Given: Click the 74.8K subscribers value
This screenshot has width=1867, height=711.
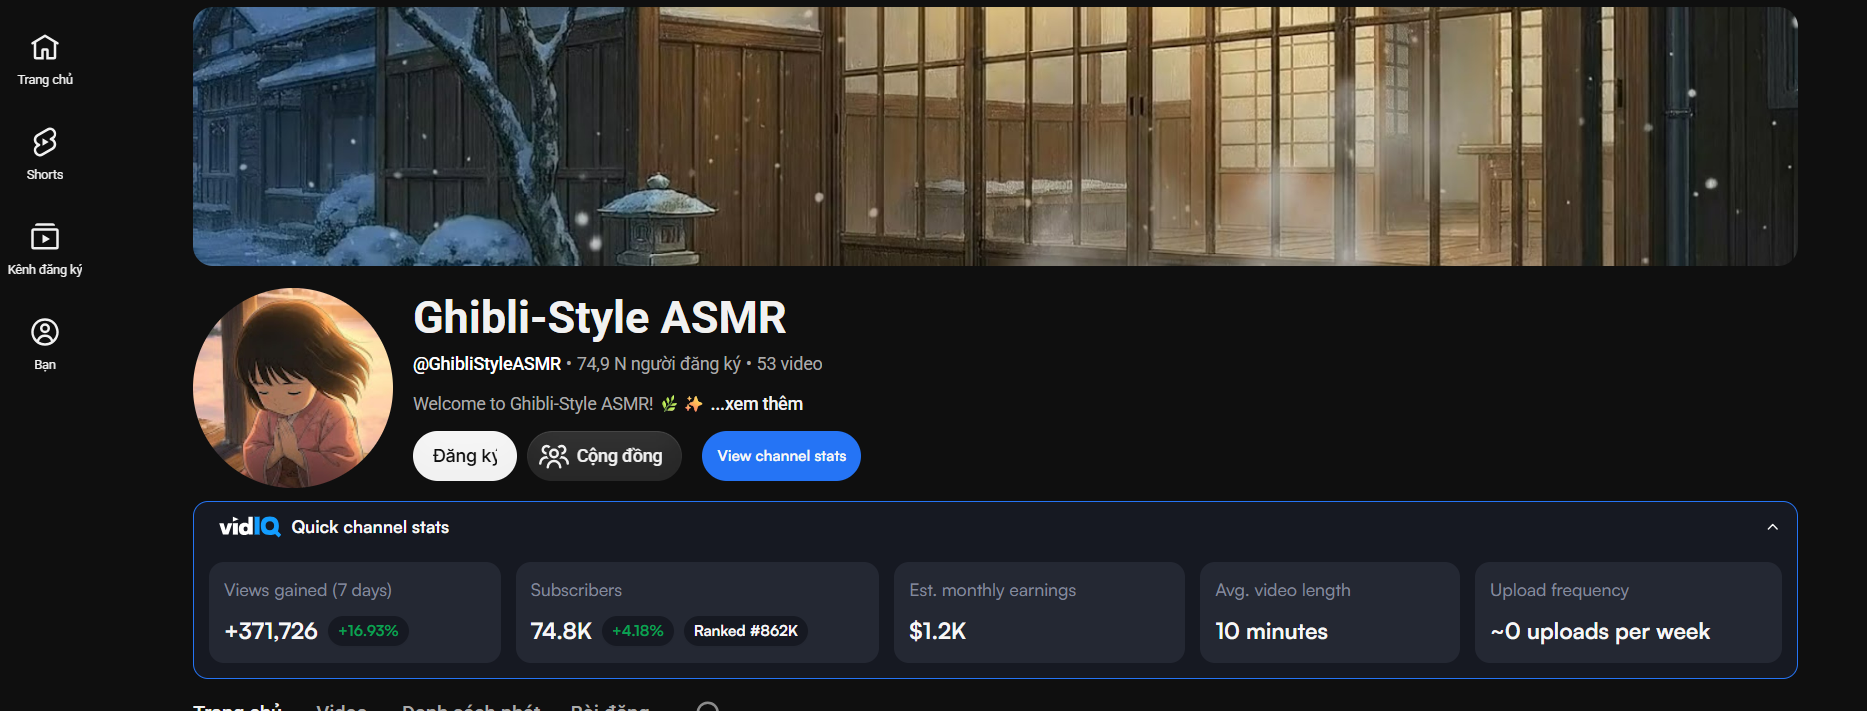Looking at the screenshot, I should click(561, 631).
